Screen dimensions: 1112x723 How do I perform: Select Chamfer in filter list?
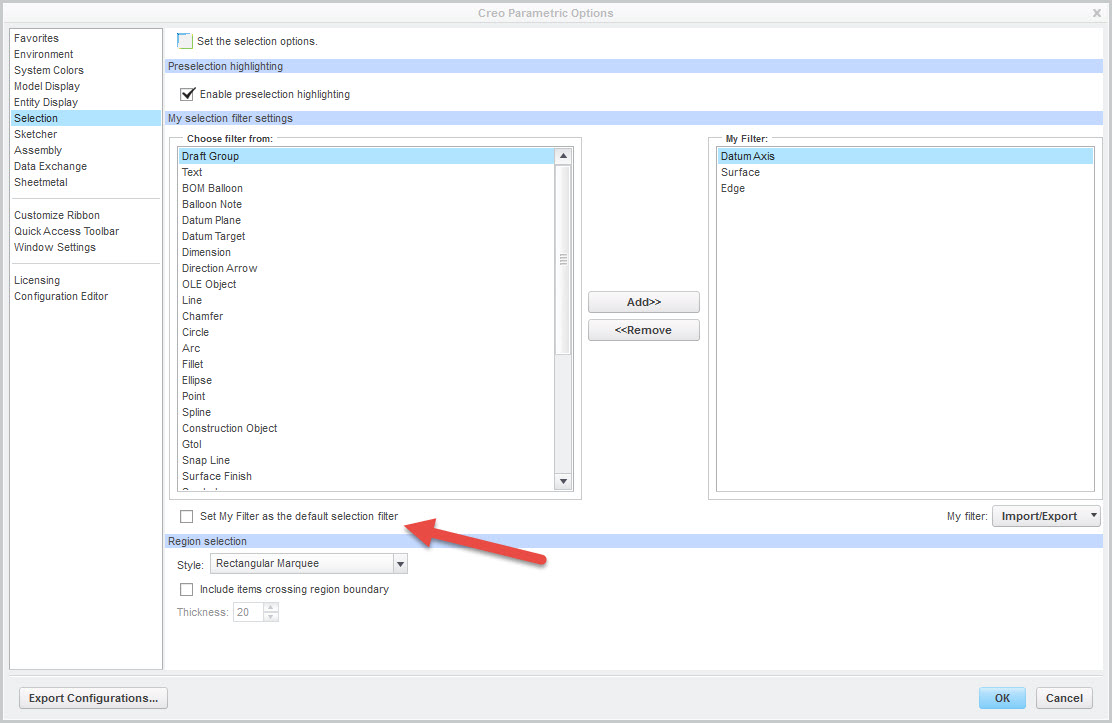366,316
